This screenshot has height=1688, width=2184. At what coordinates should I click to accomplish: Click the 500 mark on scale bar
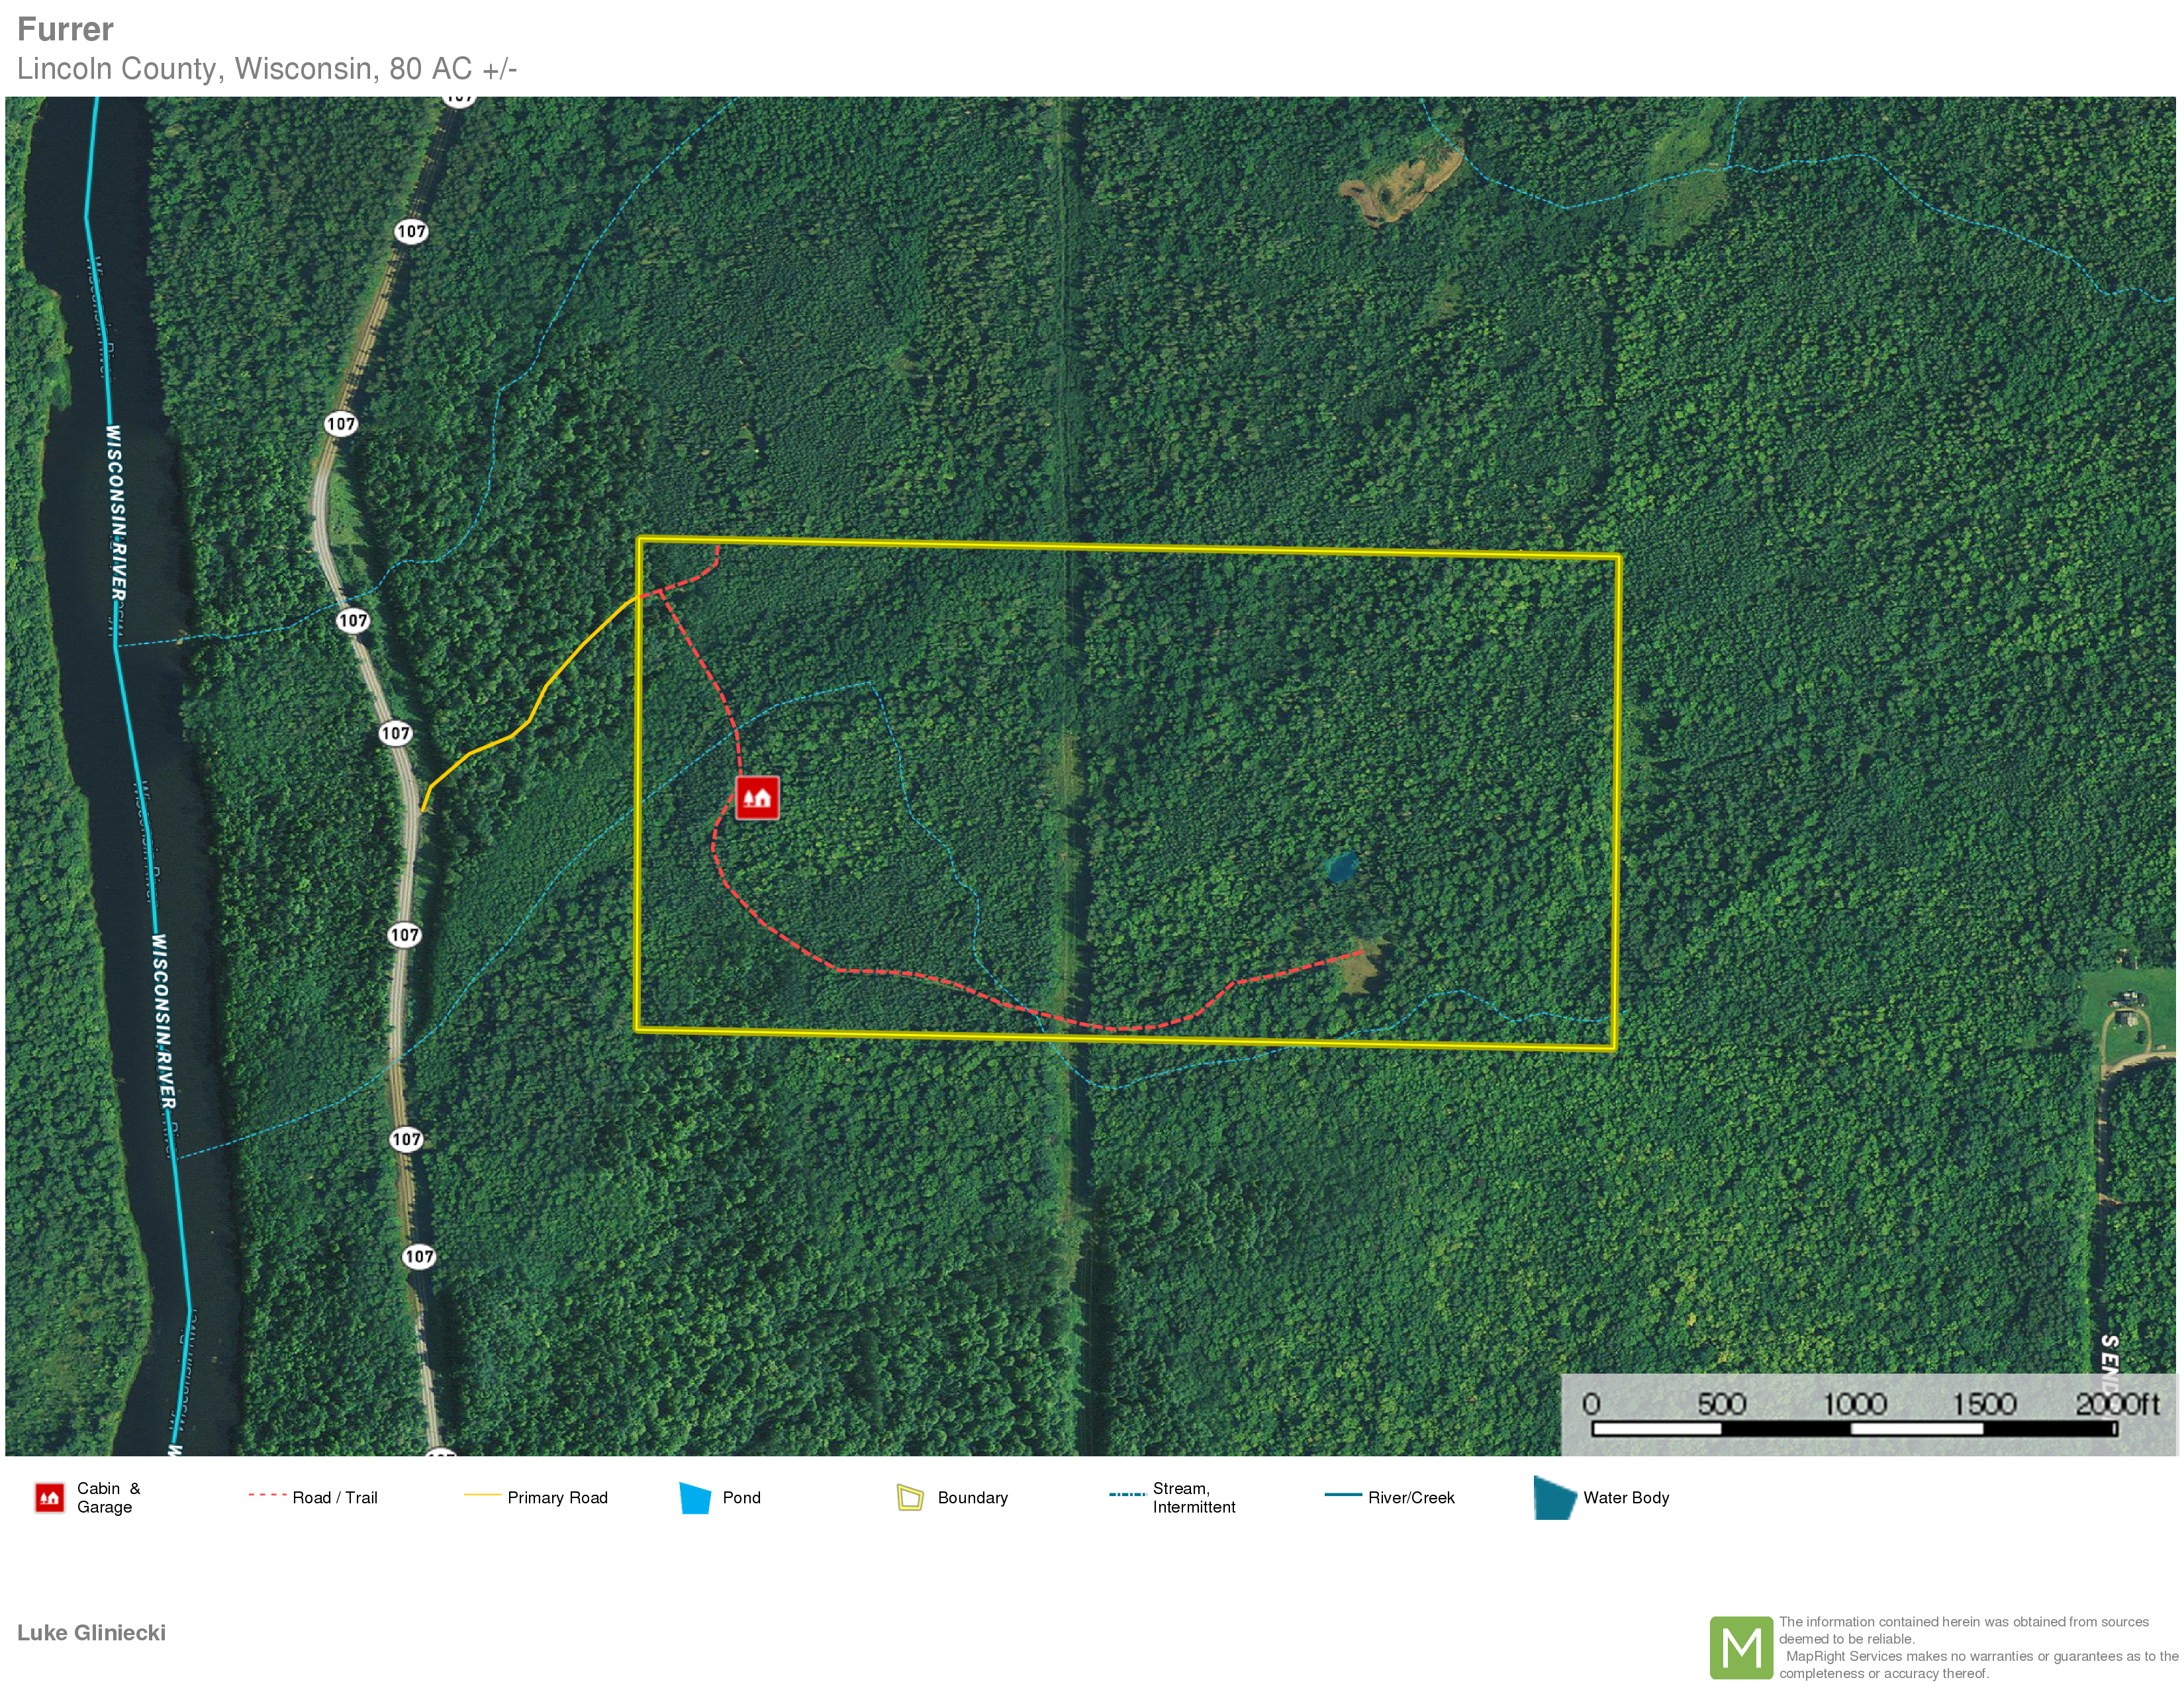click(x=1721, y=1404)
